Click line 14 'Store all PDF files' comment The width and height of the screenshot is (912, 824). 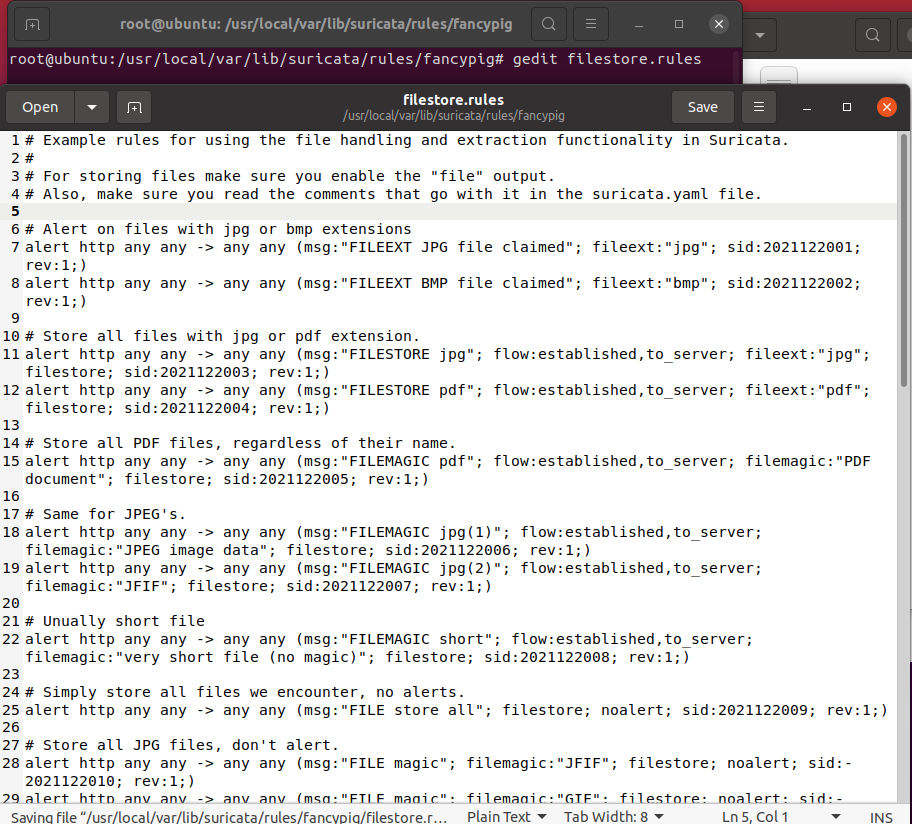241,443
